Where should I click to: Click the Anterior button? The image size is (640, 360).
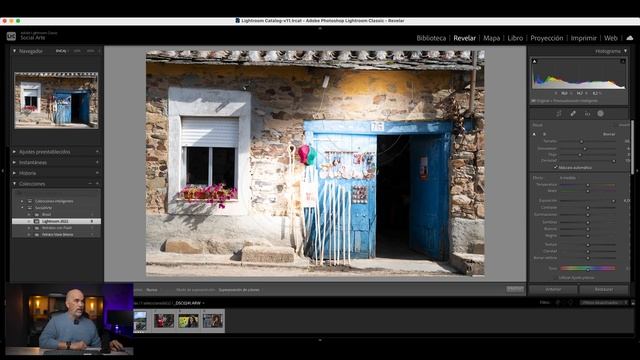pyautogui.click(x=553, y=289)
